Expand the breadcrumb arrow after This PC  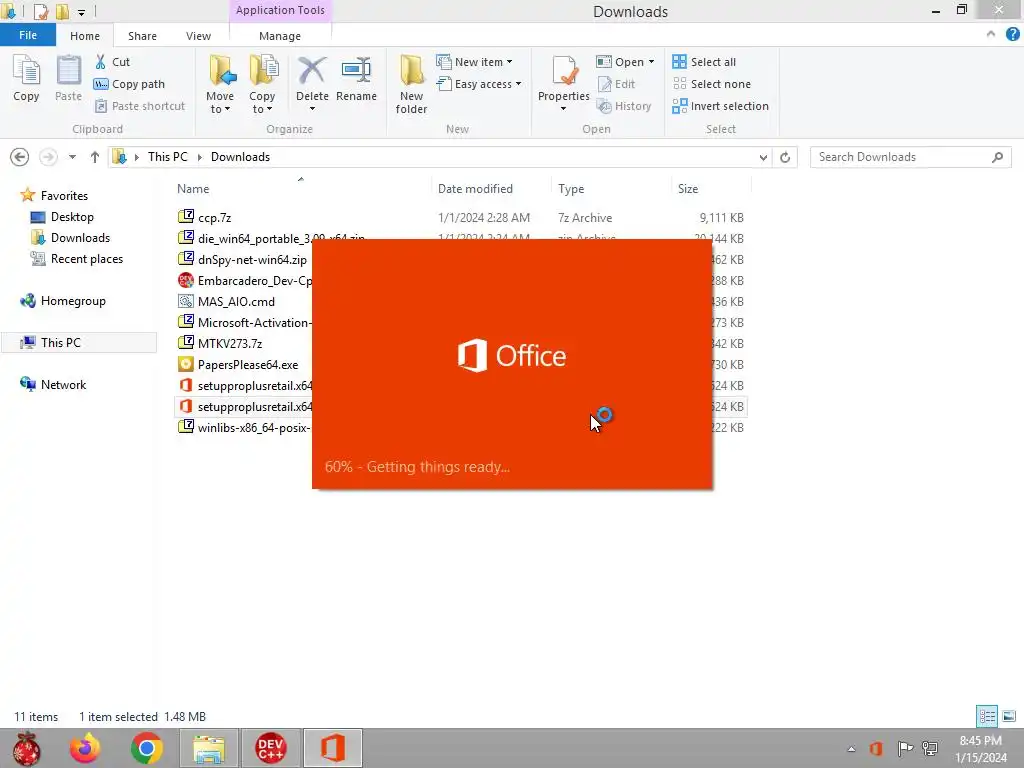pos(199,157)
